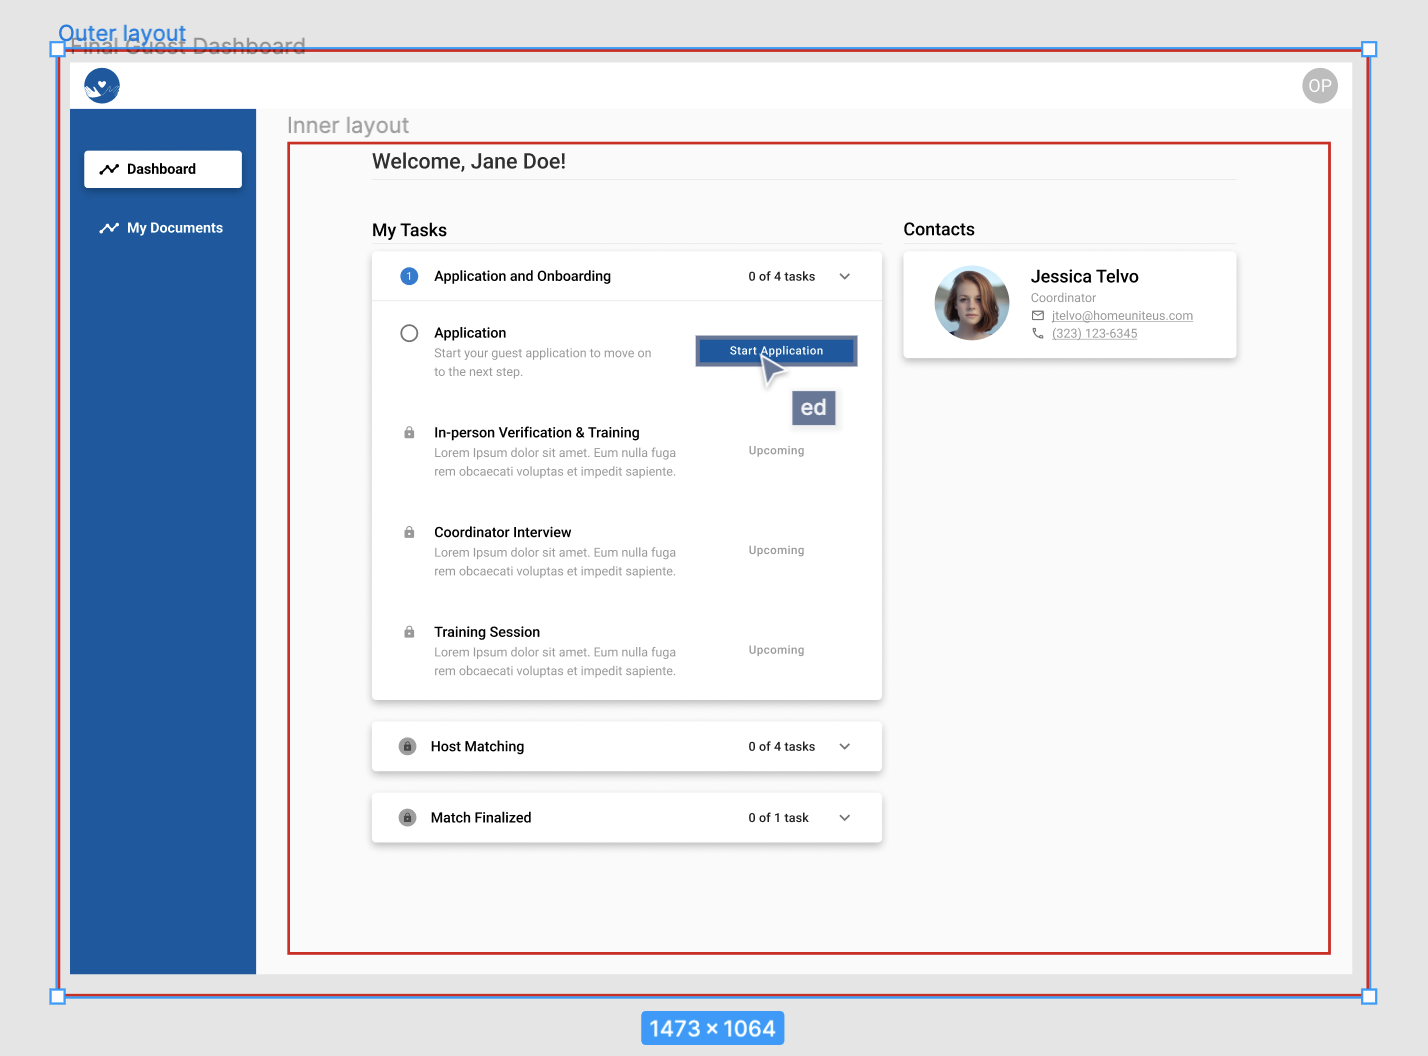
Task: Click the email envelope icon for Jessica Telvo
Action: click(x=1037, y=315)
